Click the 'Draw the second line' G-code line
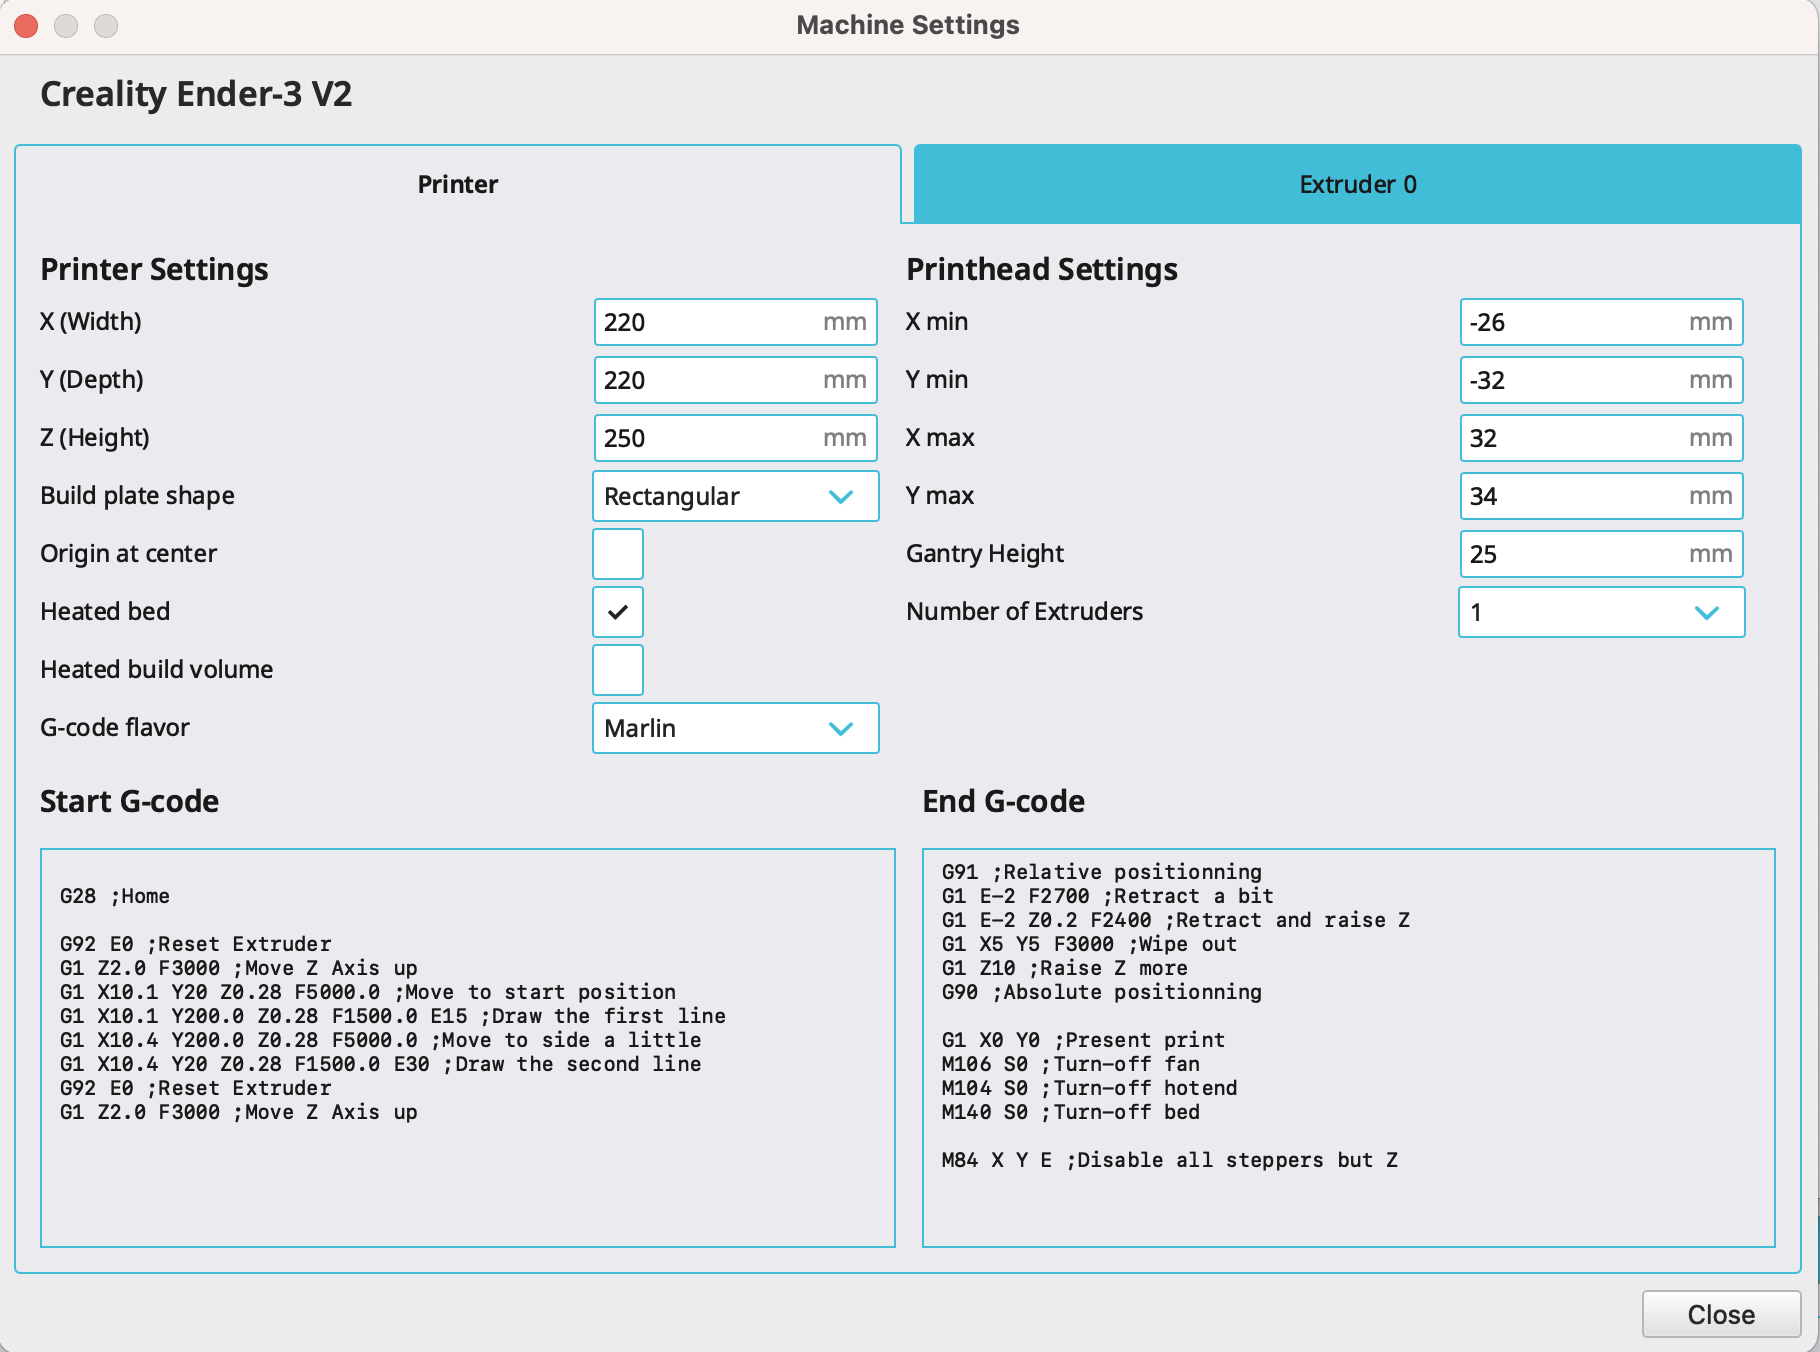The image size is (1820, 1352). 380,1064
